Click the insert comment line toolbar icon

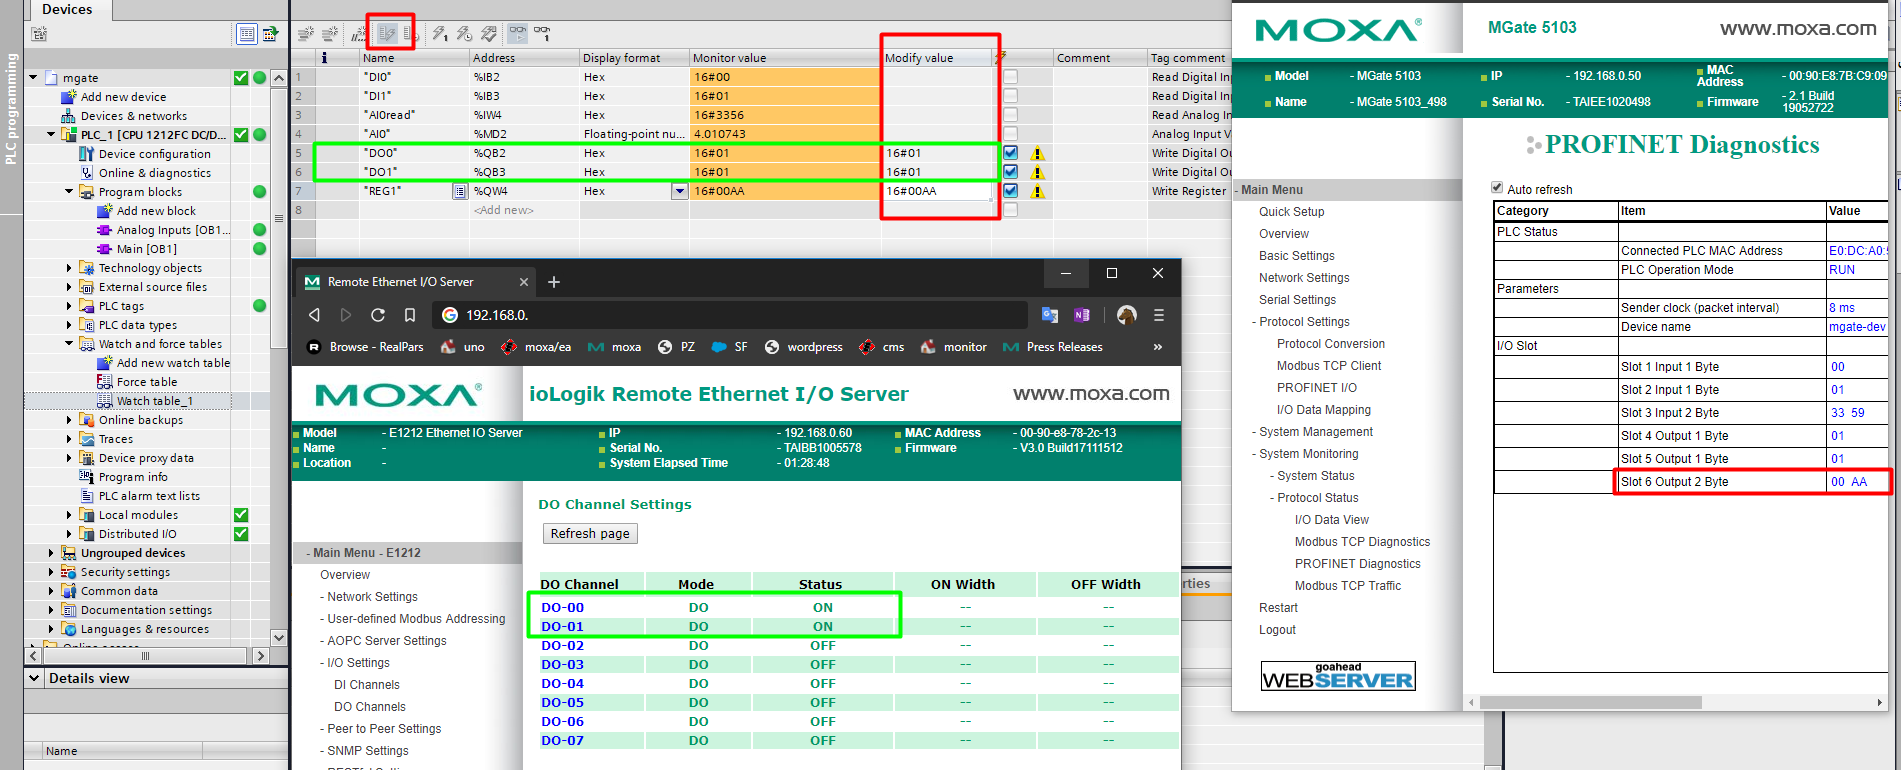coord(358,34)
